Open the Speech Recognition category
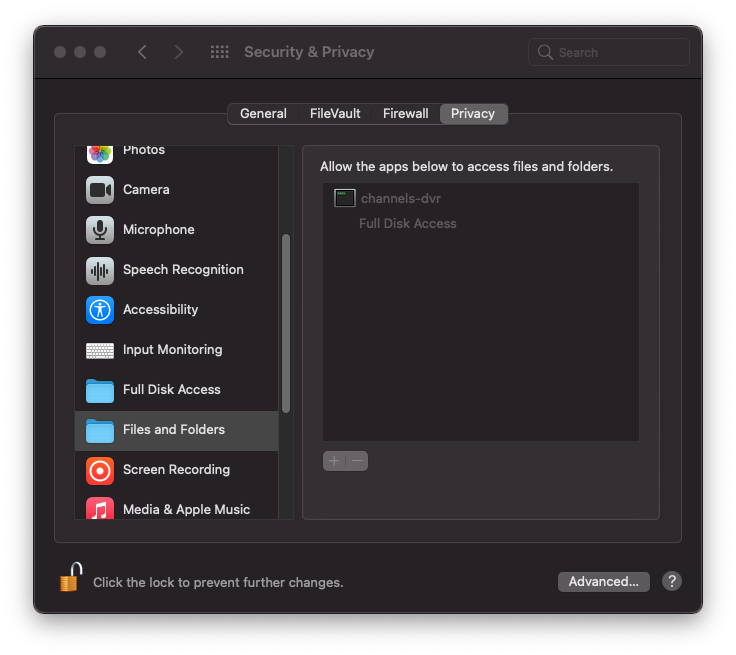The height and width of the screenshot is (655, 736). [x=182, y=270]
